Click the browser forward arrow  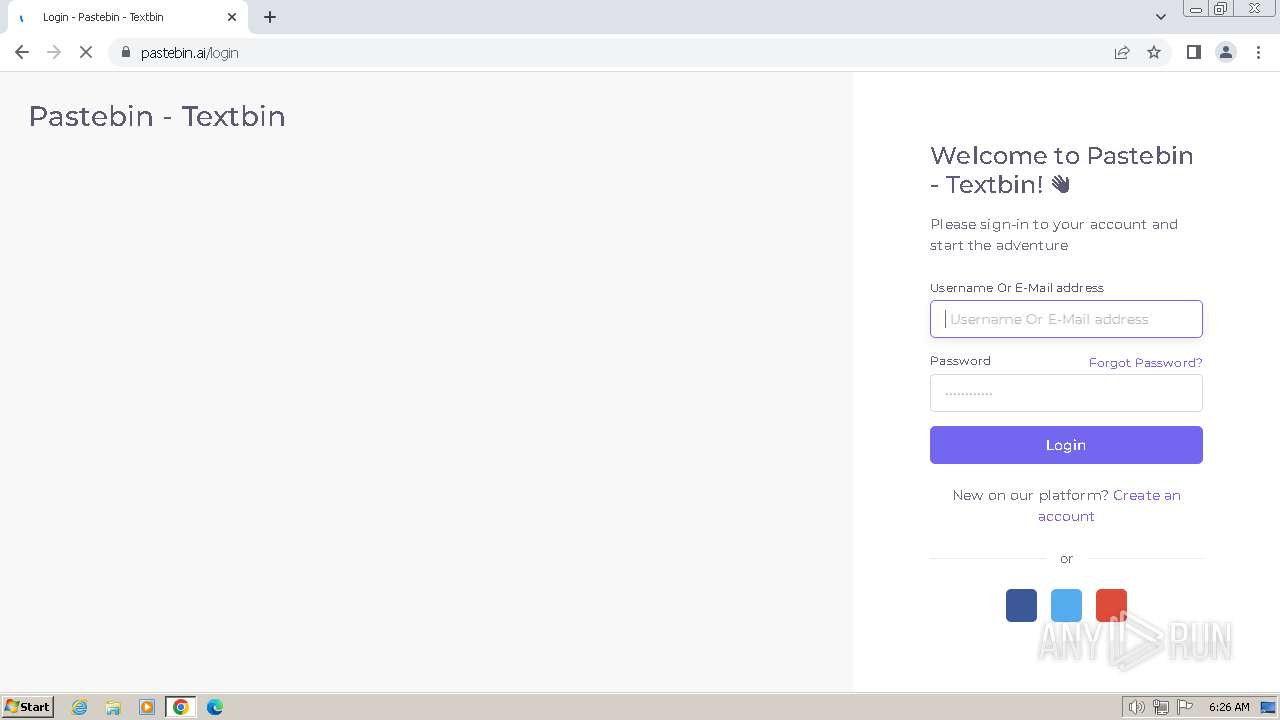pyautogui.click(x=54, y=52)
